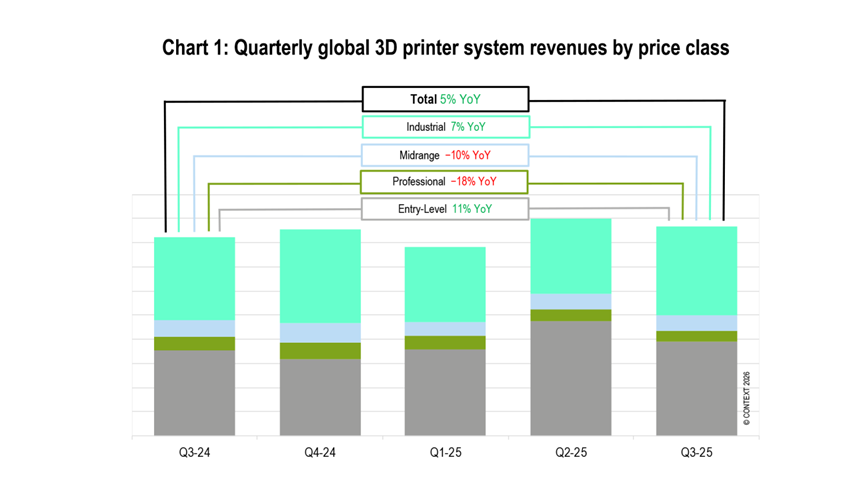This screenshot has width=865, height=487.
Task: Select the olive Professional segment in Q1-25 bar
Action: pos(445,342)
